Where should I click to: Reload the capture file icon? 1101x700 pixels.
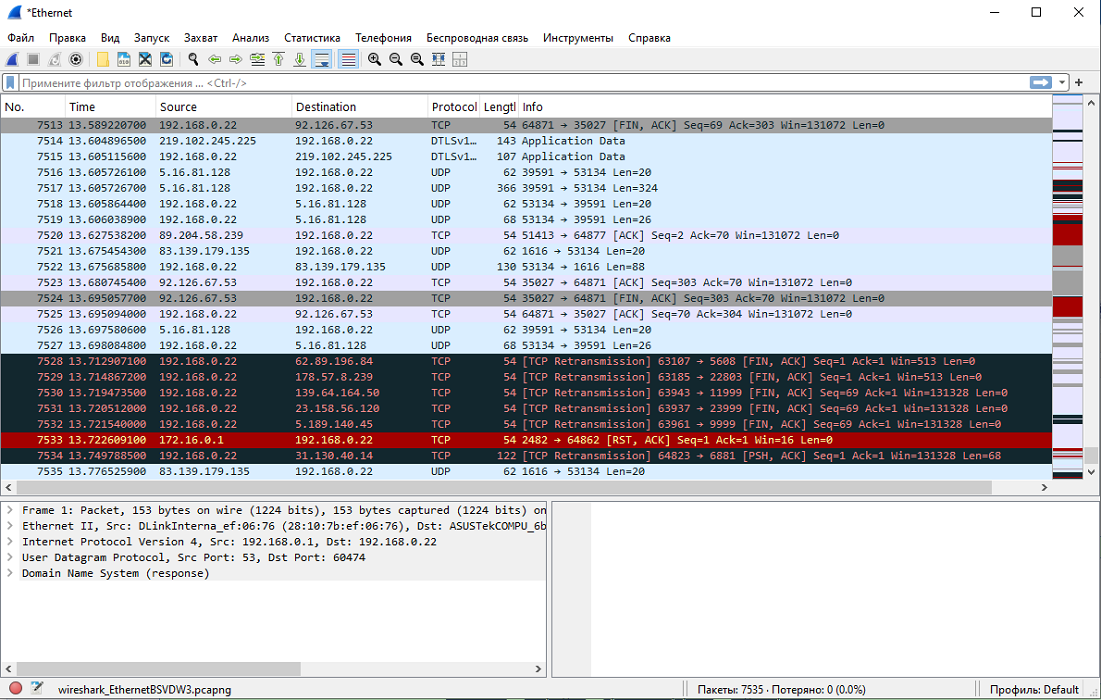click(166, 60)
